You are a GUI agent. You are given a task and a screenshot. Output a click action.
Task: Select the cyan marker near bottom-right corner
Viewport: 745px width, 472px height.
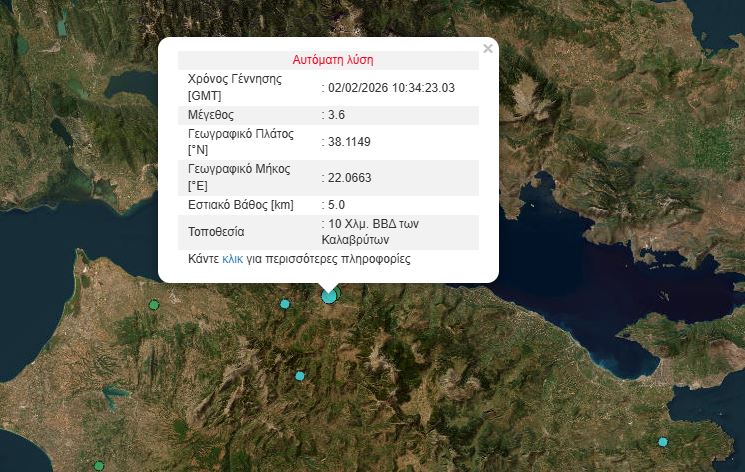tap(662, 441)
